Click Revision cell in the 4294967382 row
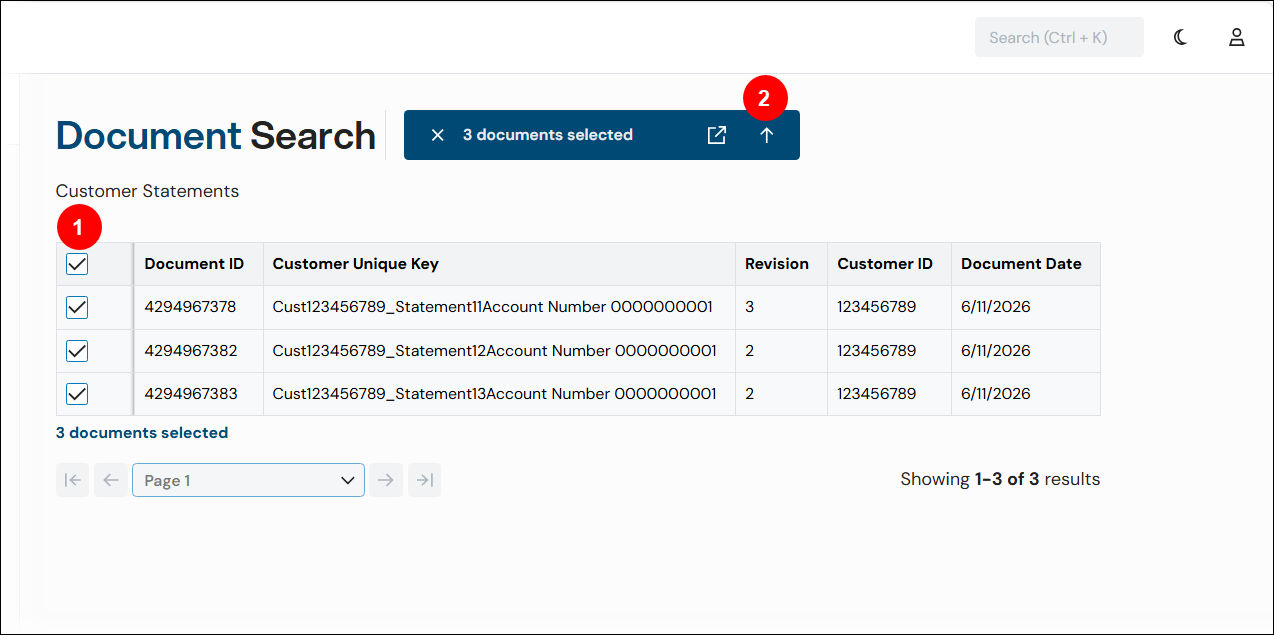 [782, 351]
